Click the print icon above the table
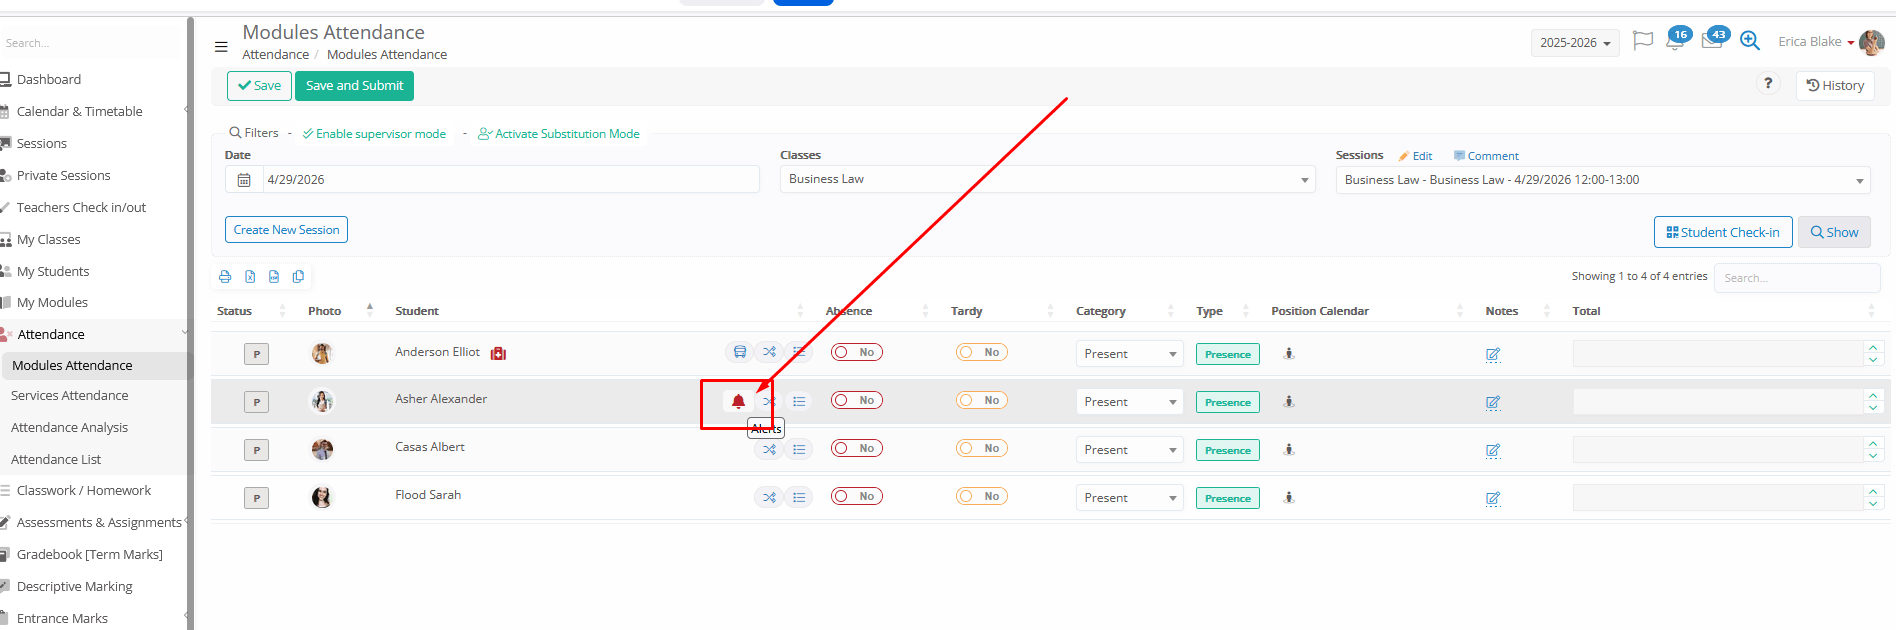This screenshot has width=1896, height=630. pyautogui.click(x=225, y=277)
